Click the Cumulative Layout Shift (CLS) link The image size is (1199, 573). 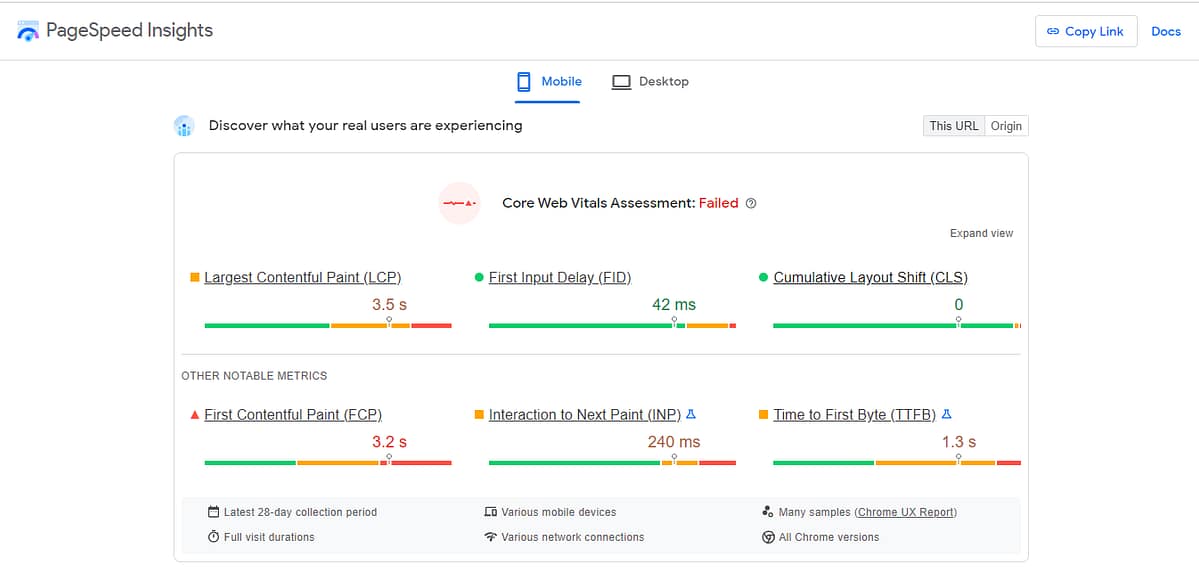(870, 277)
